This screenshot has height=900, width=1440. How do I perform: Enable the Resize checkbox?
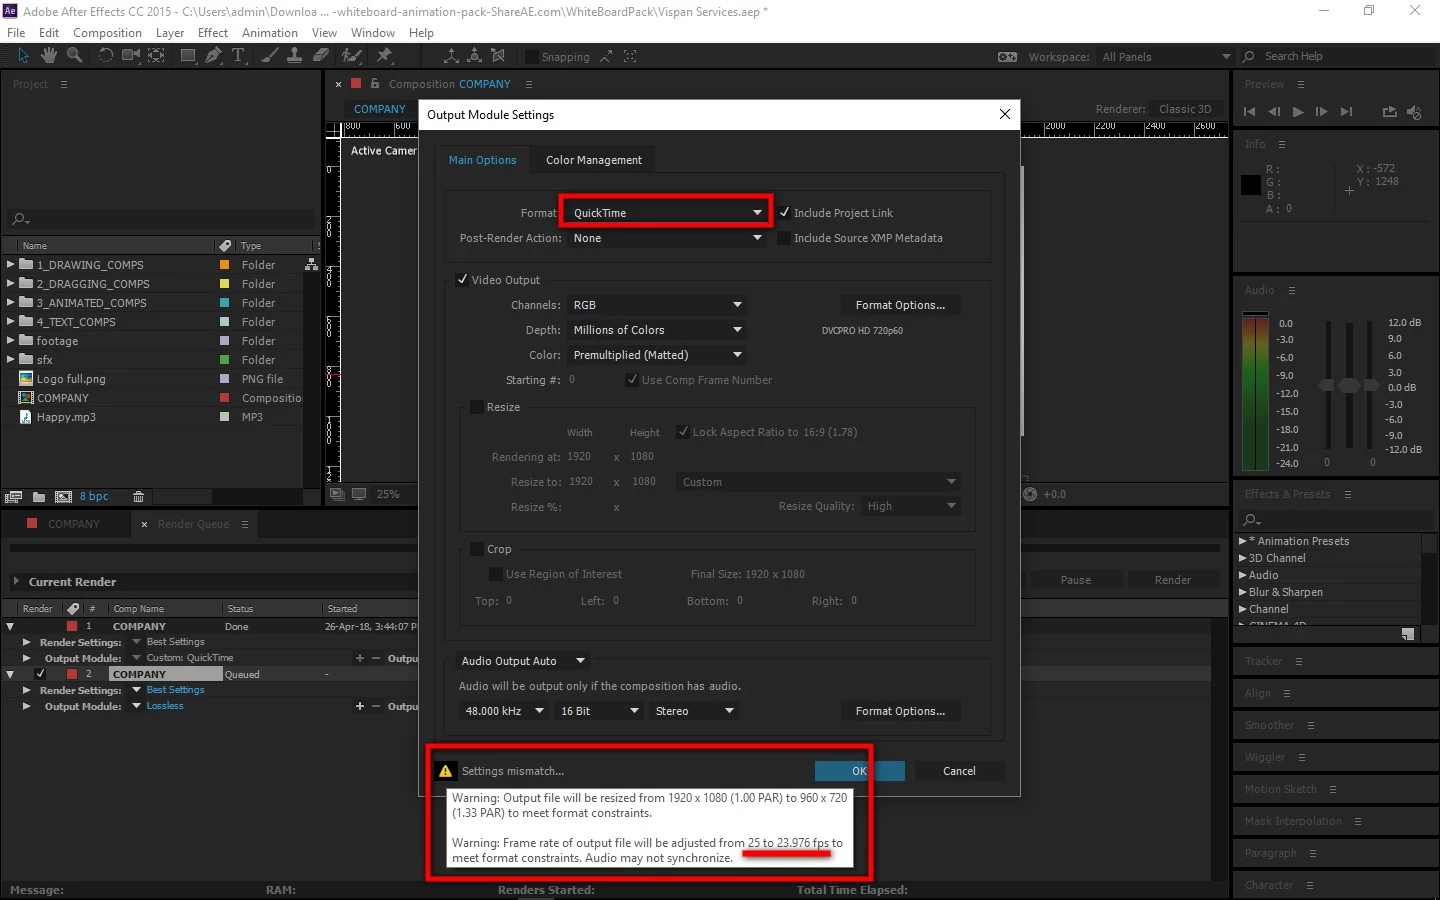tap(477, 407)
